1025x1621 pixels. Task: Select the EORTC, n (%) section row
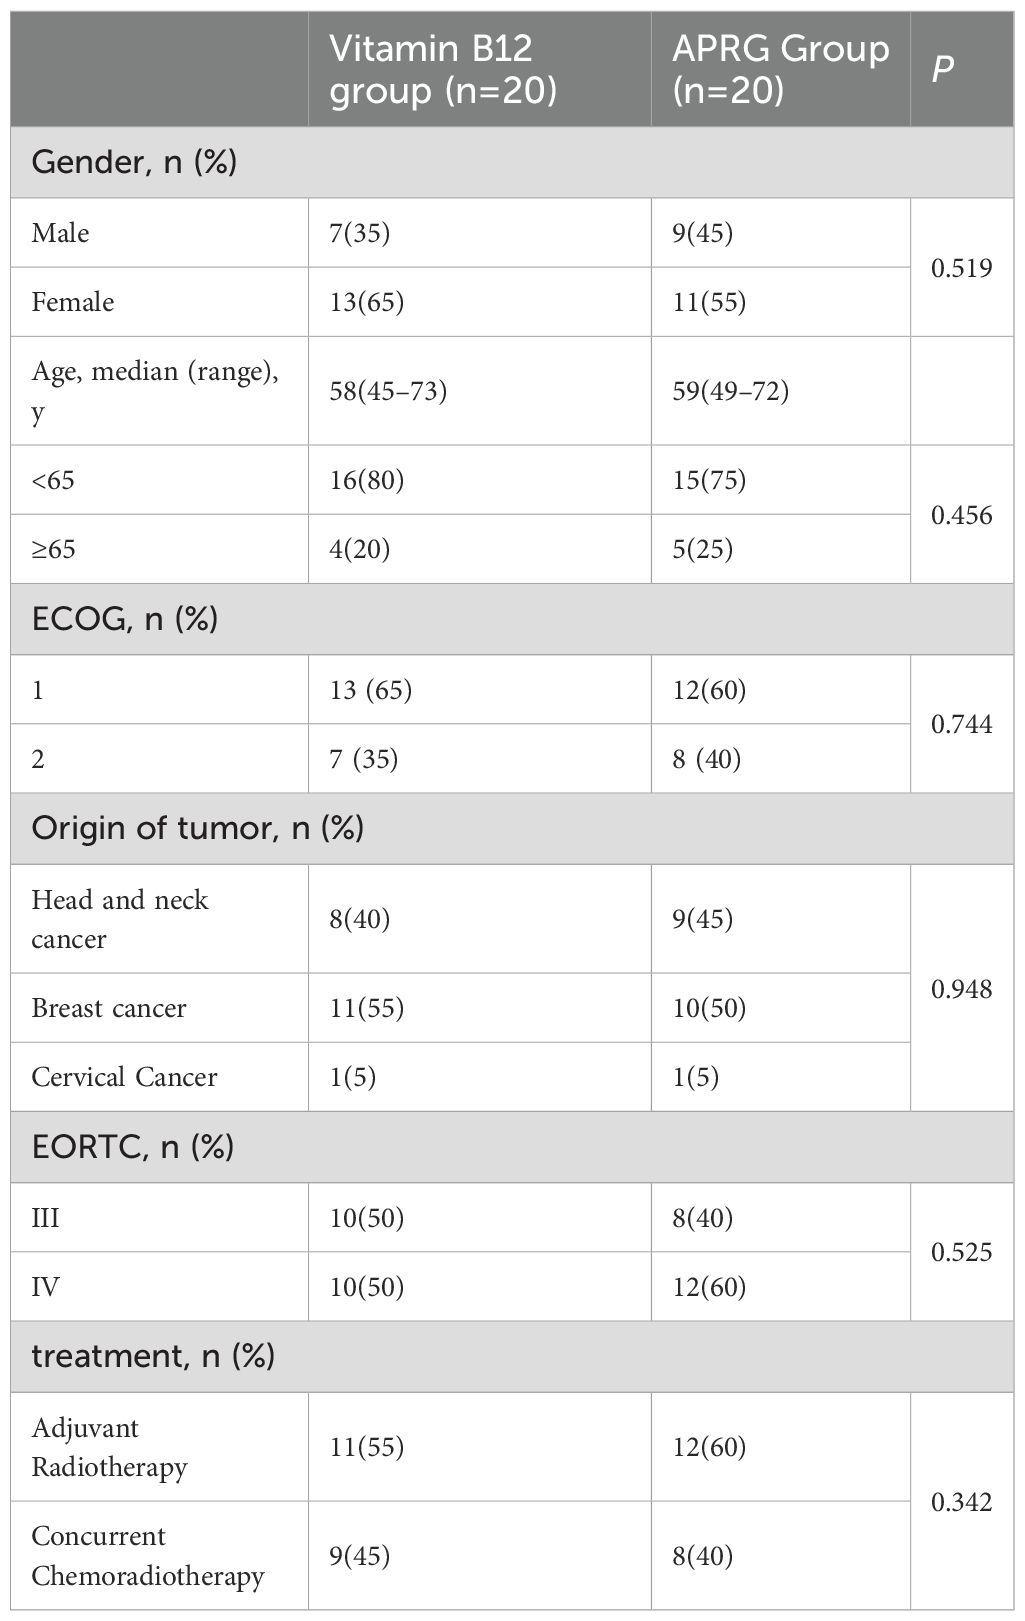133,1147
